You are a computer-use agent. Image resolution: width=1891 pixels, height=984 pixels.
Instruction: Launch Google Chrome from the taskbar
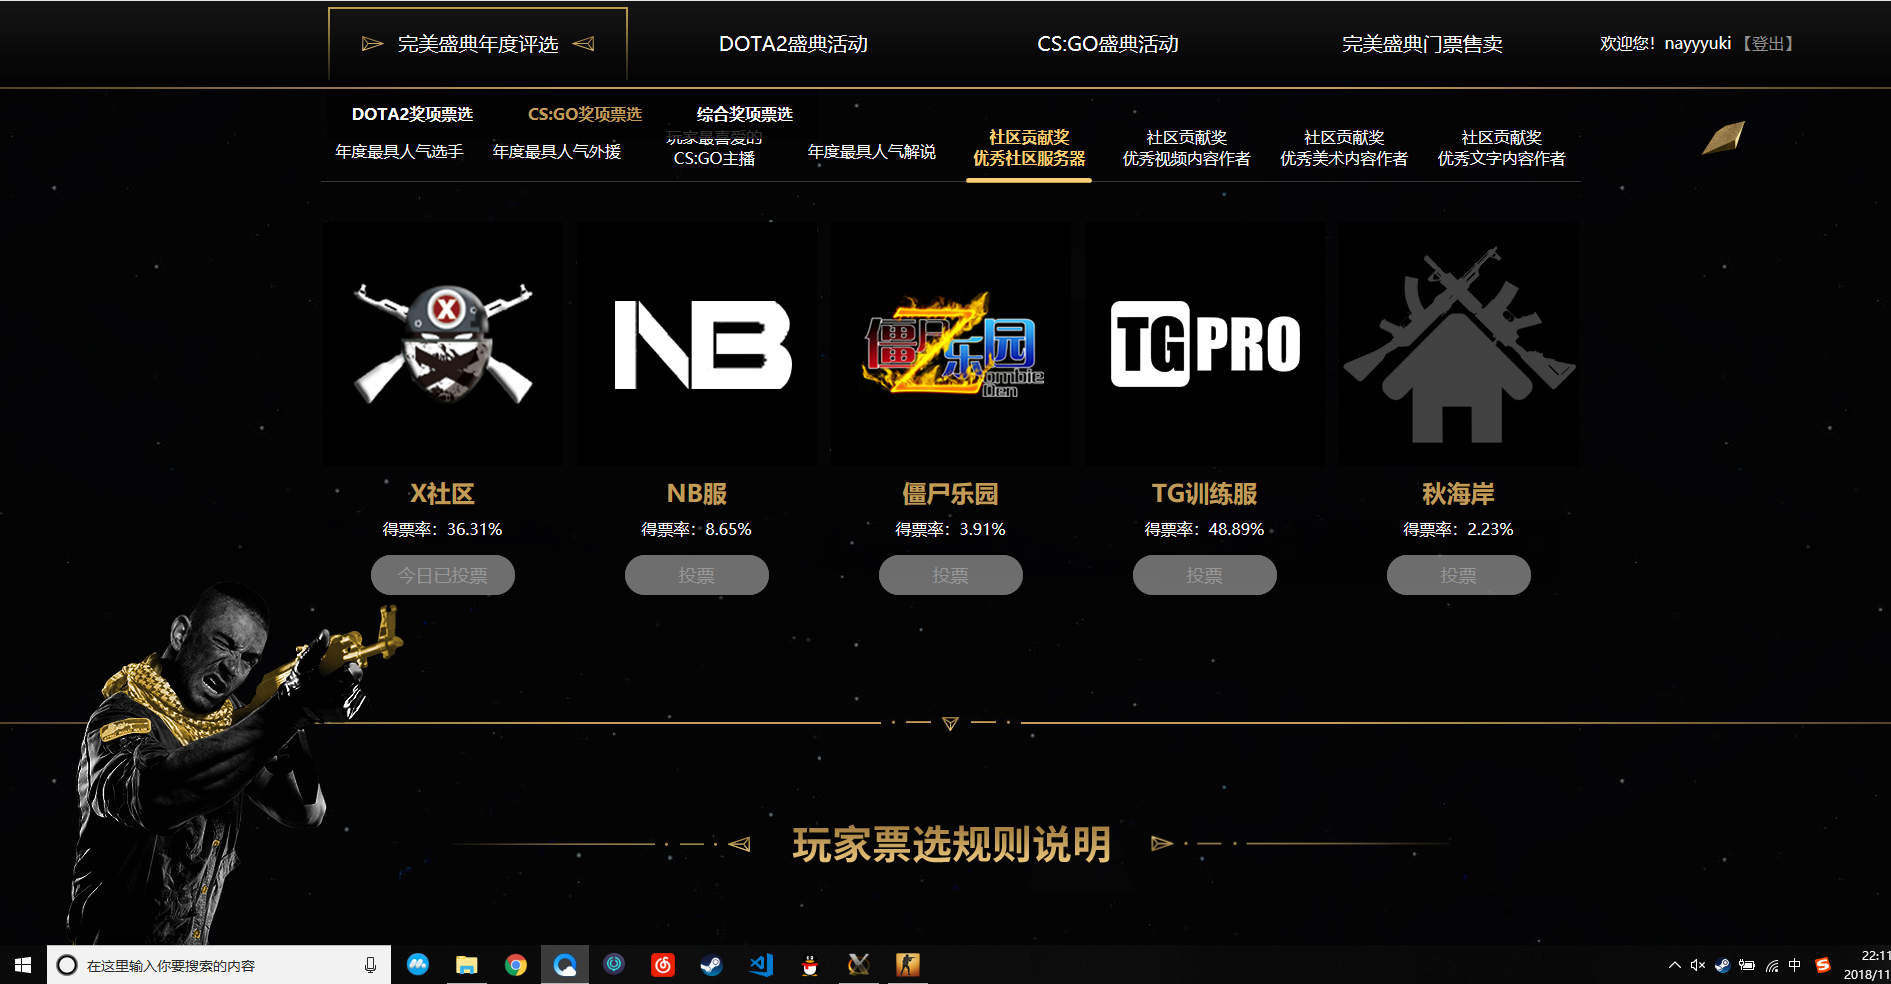tap(516, 965)
